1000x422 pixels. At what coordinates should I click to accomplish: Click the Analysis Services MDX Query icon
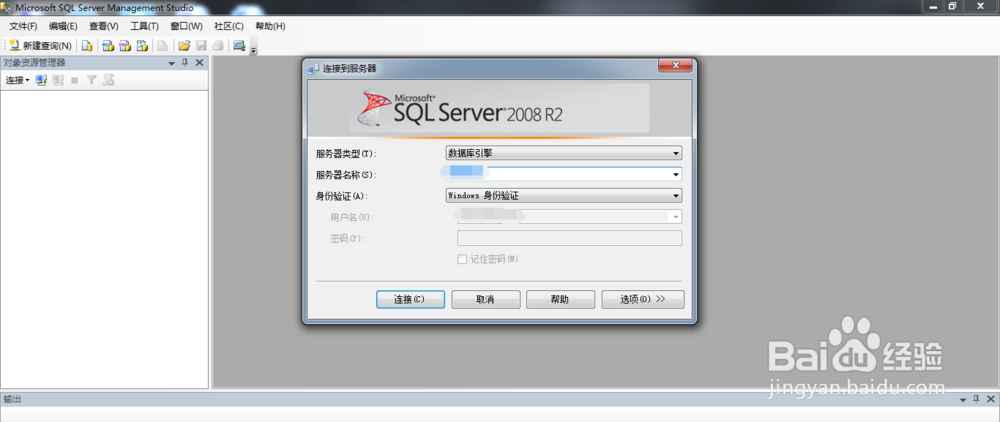coord(108,46)
